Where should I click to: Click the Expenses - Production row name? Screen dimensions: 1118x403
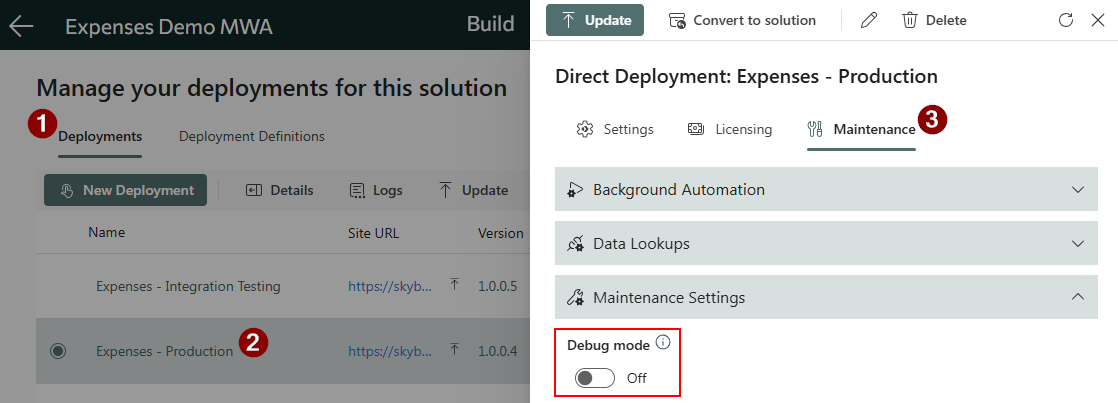[x=165, y=351]
